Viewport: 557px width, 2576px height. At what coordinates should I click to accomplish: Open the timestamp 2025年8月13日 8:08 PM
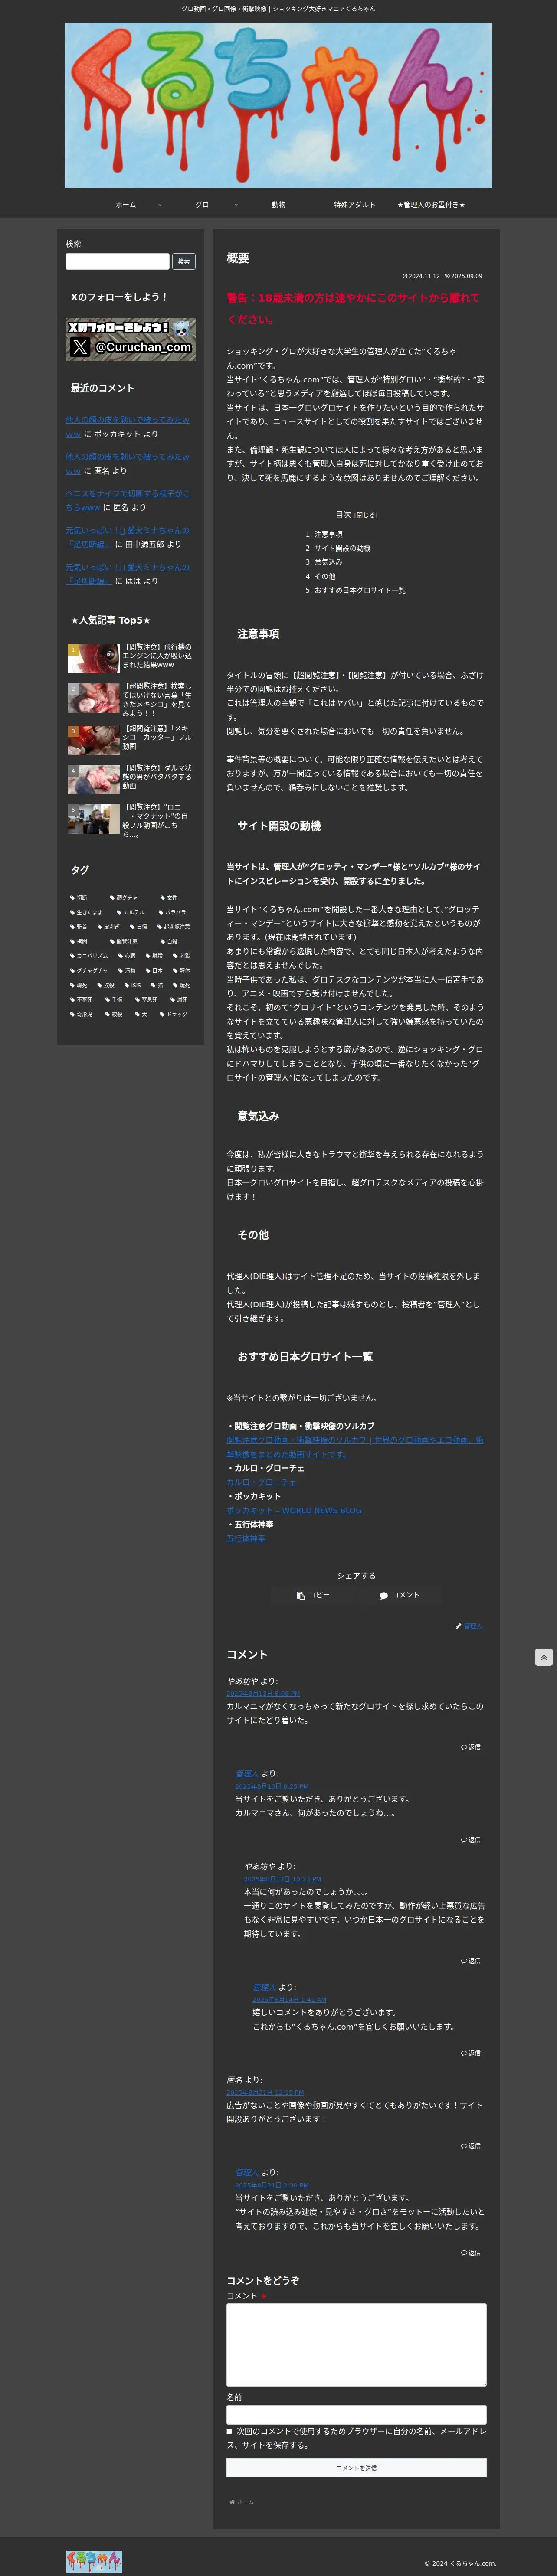pos(263,1694)
